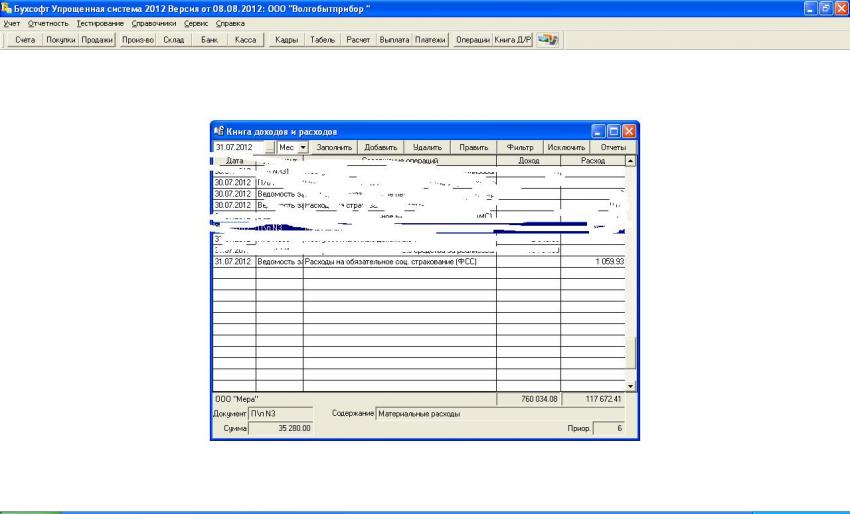Open the Счета toolbar section
Viewport: 850px width, 514px height.
(x=25, y=40)
